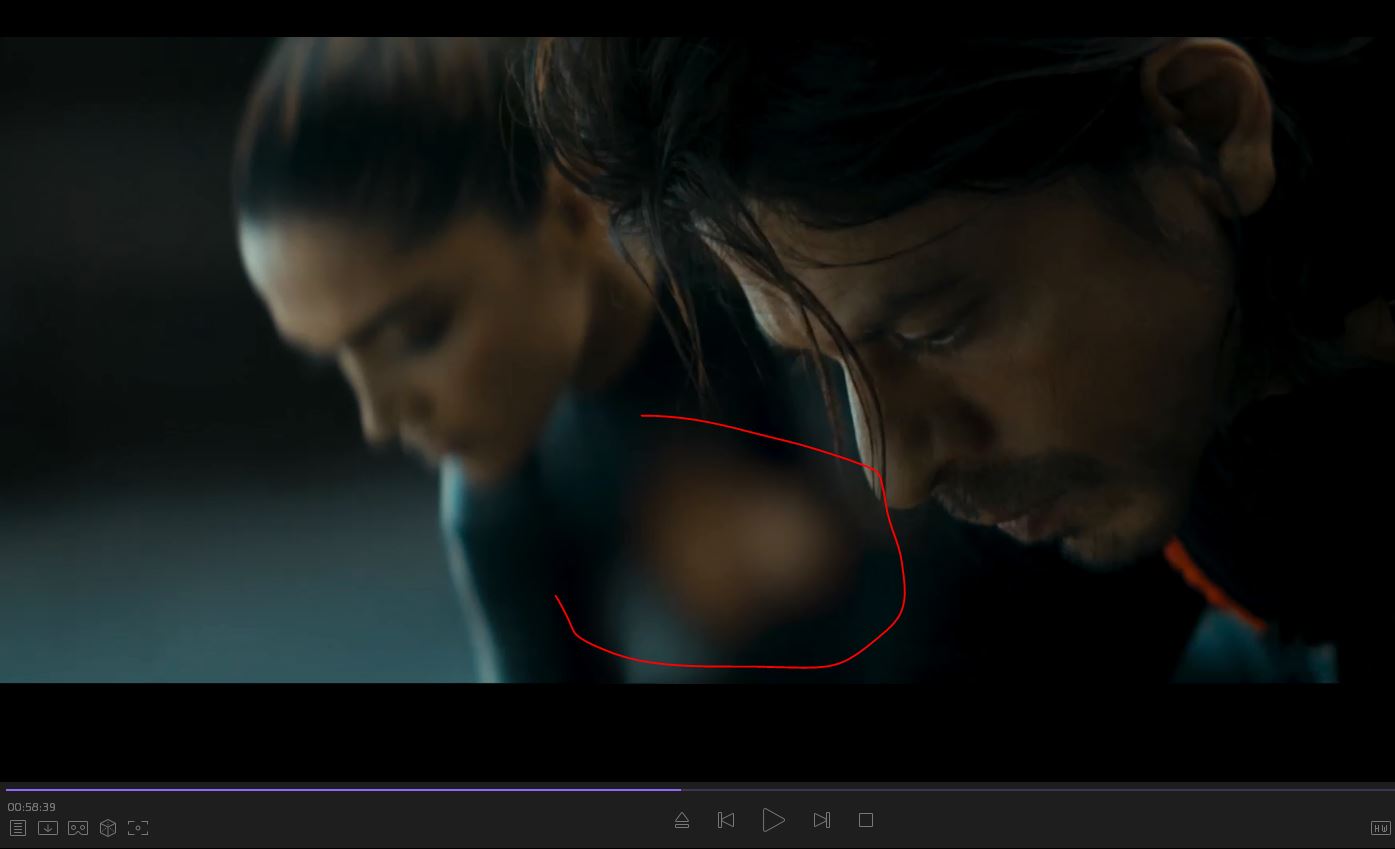
Task: Capture a screenshot with the frame-capture icon
Action: pyautogui.click(x=138, y=828)
